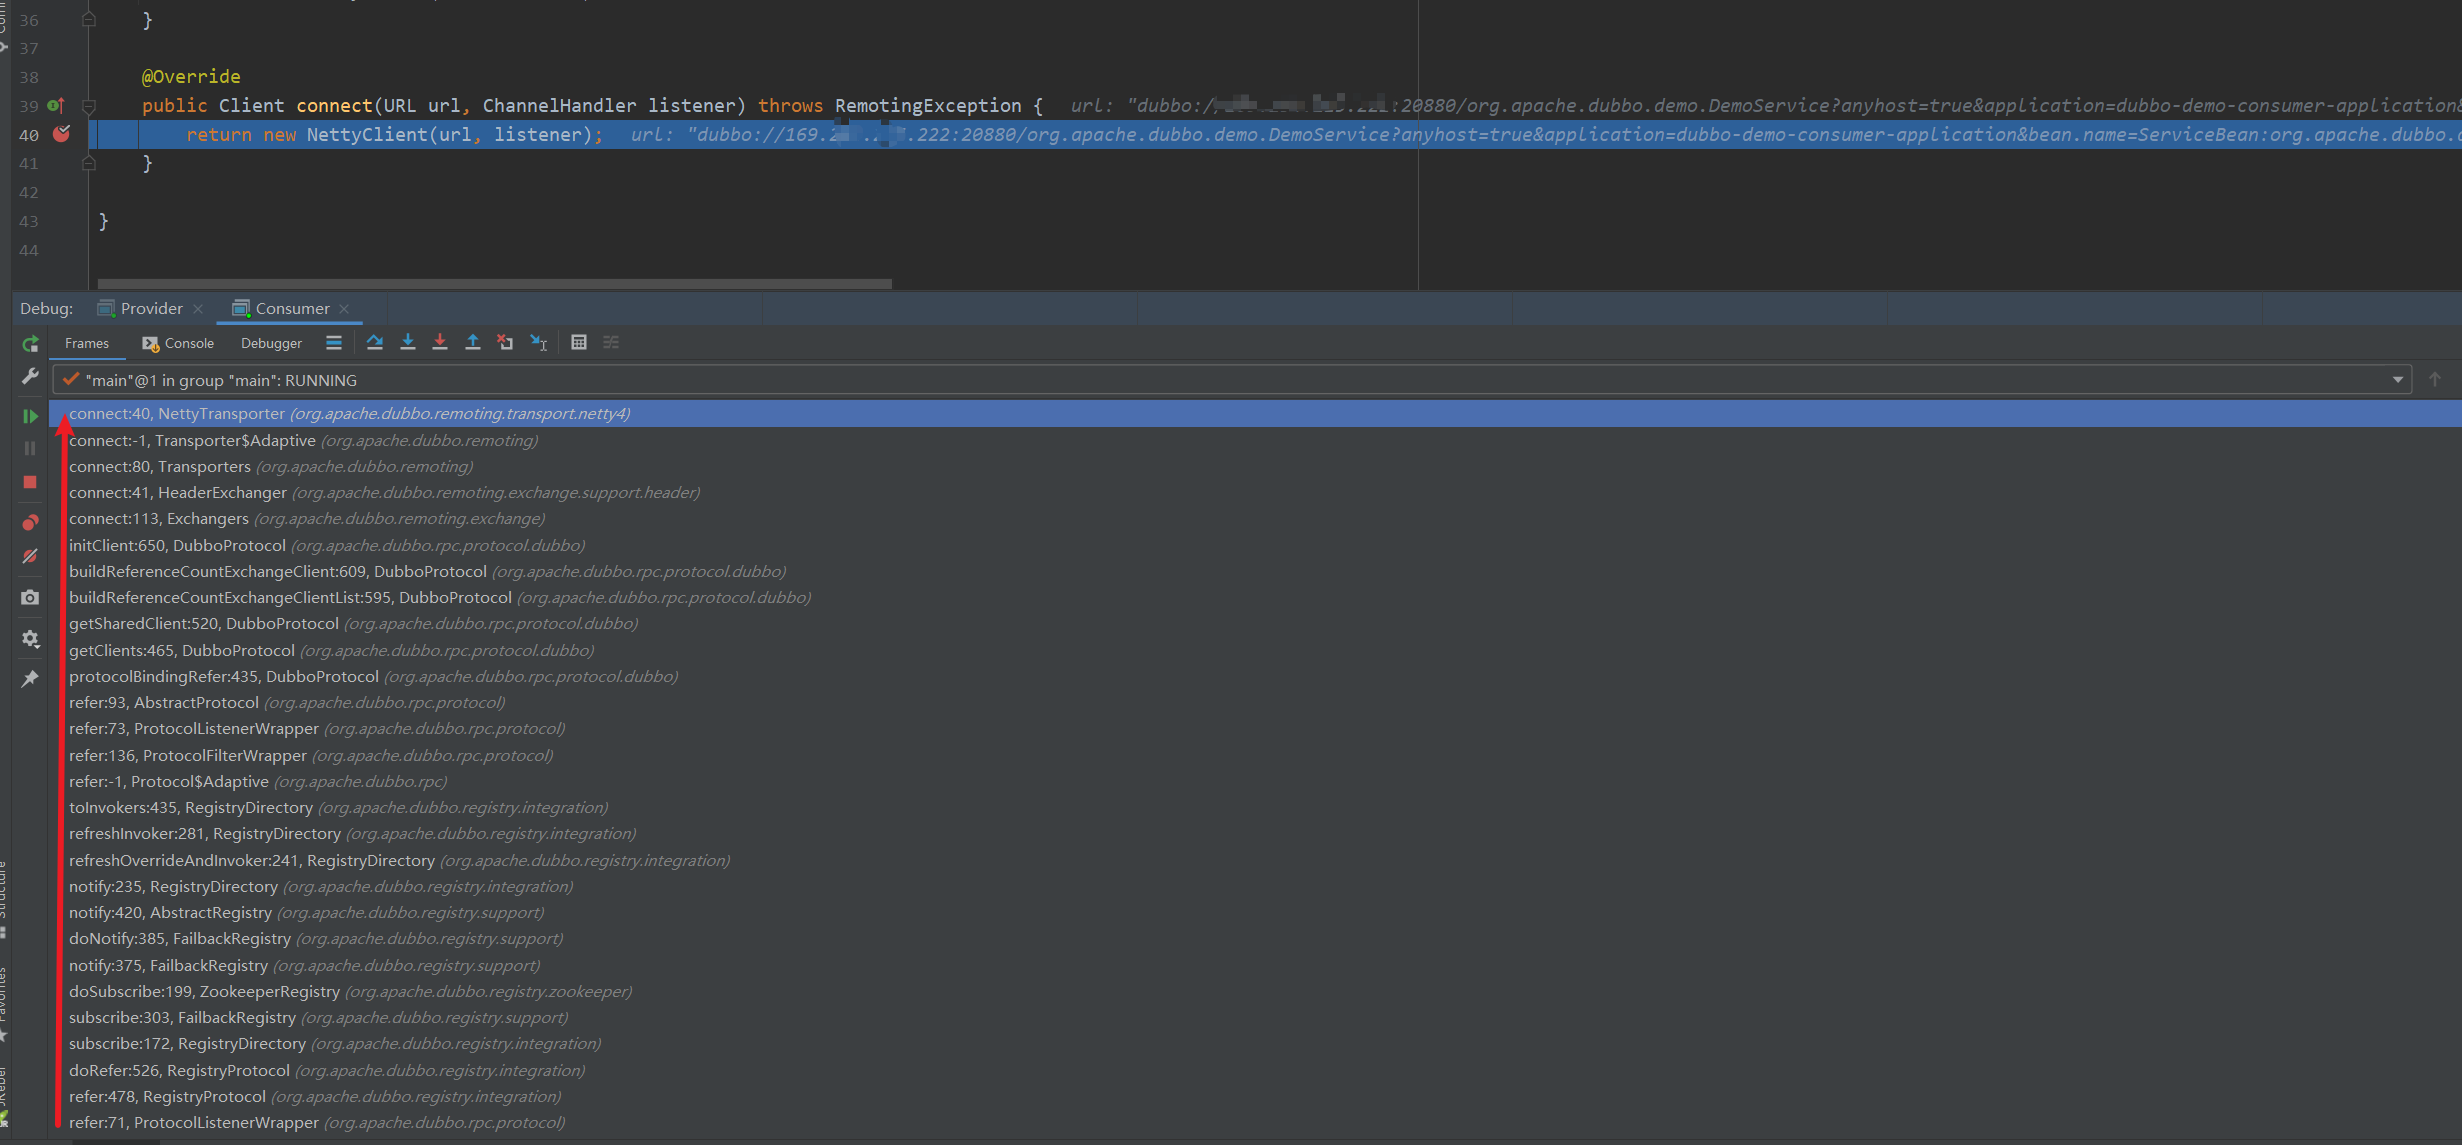The height and width of the screenshot is (1145, 2462).
Task: Click the Step Into blue arrow
Action: click(408, 343)
